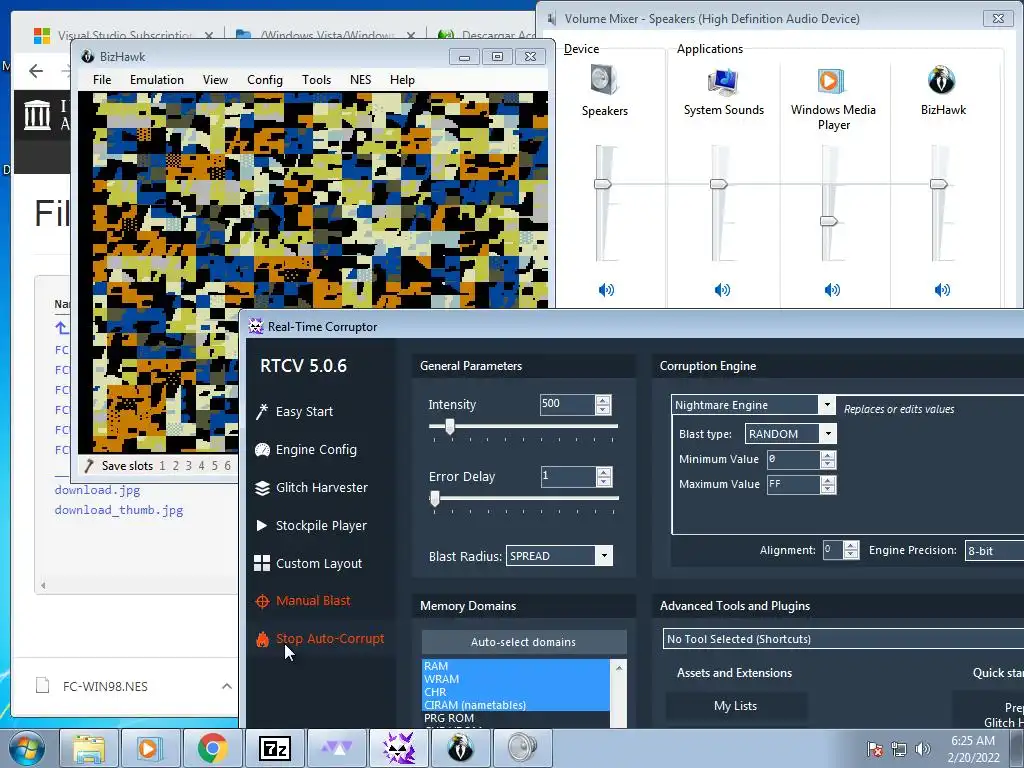1024x768 pixels.
Task: Click the Error Delay value field
Action: click(568, 476)
